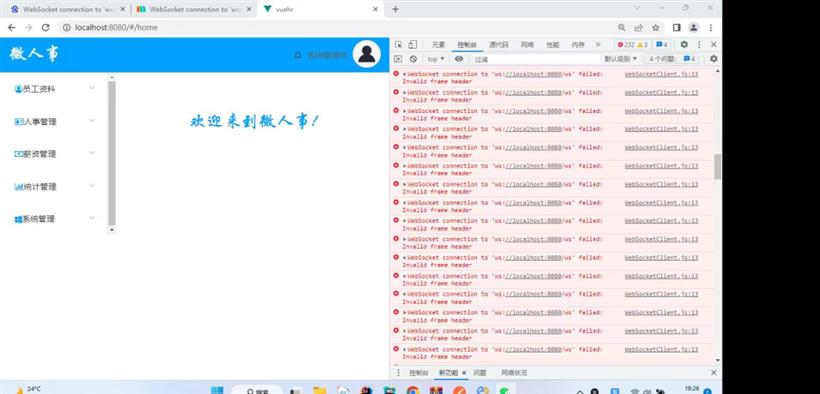Click the user avatar in the header

coord(367,54)
